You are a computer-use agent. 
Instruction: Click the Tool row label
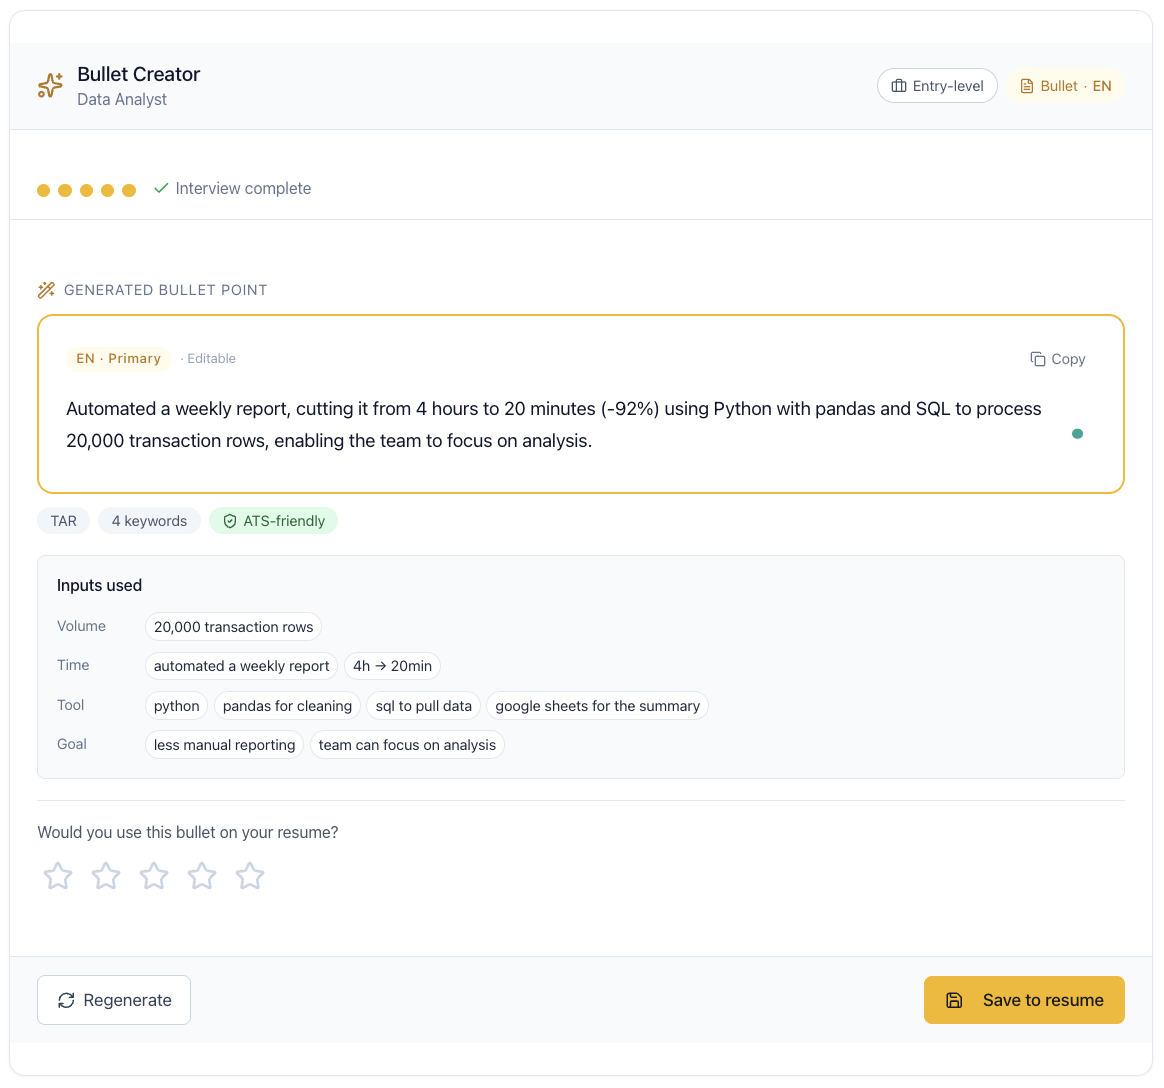[71, 705]
